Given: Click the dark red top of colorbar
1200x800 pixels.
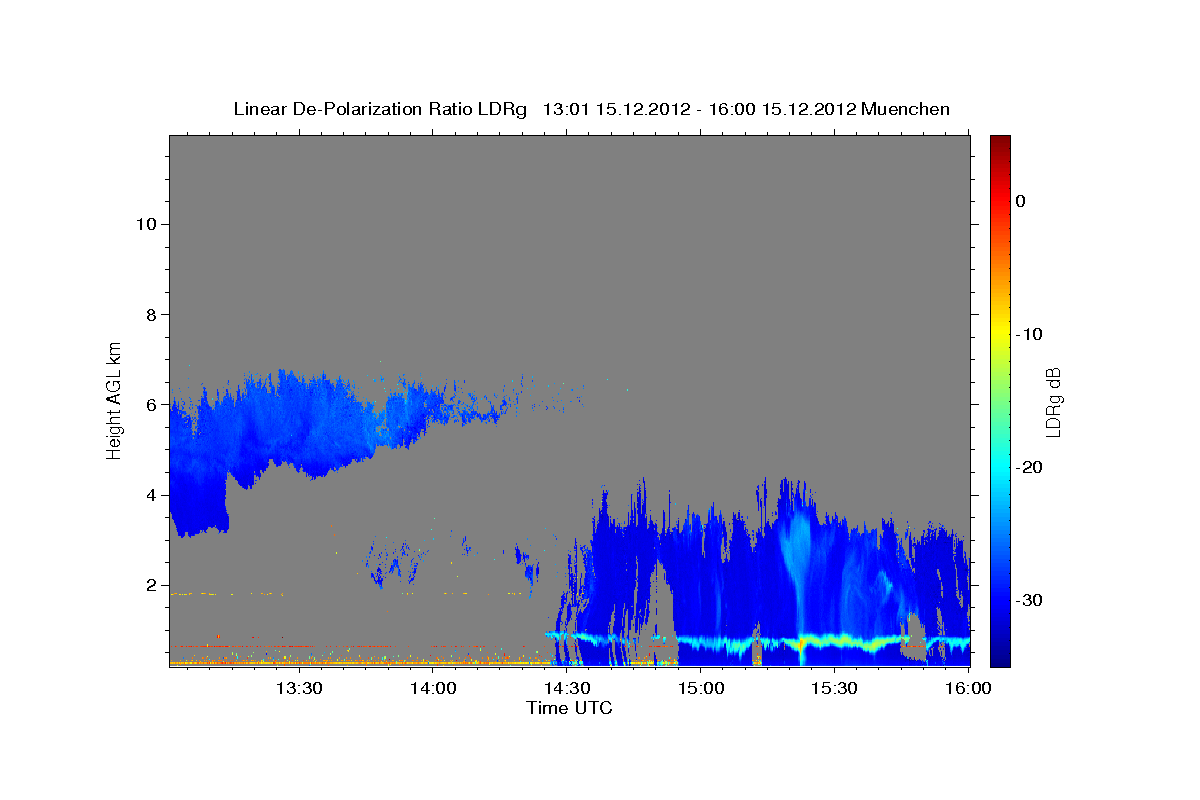Looking at the screenshot, I should click(x=1000, y=142).
